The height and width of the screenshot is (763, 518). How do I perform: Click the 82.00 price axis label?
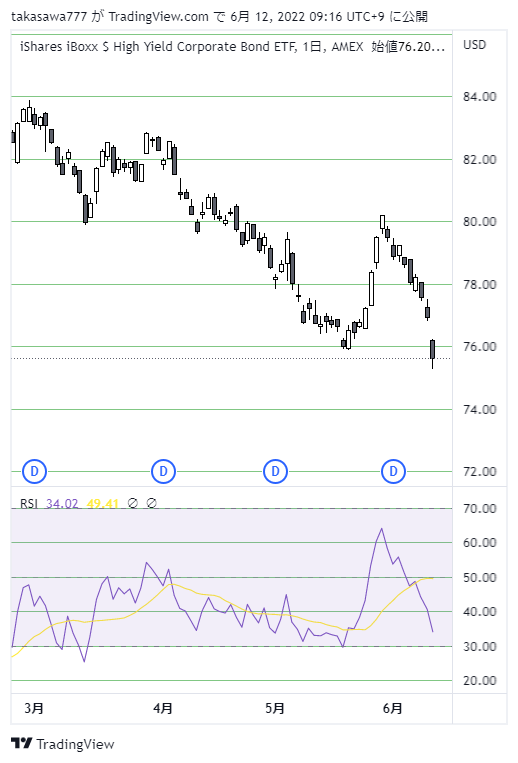(x=480, y=160)
